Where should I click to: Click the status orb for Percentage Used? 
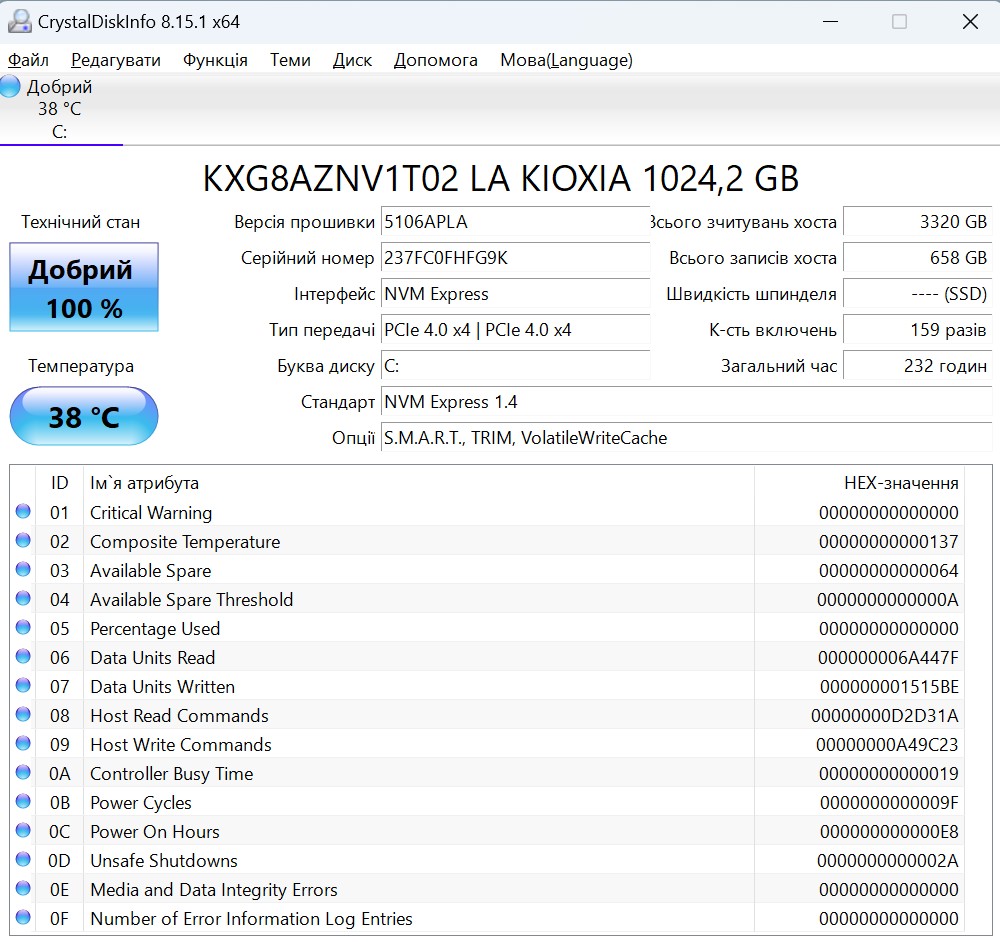pos(23,628)
